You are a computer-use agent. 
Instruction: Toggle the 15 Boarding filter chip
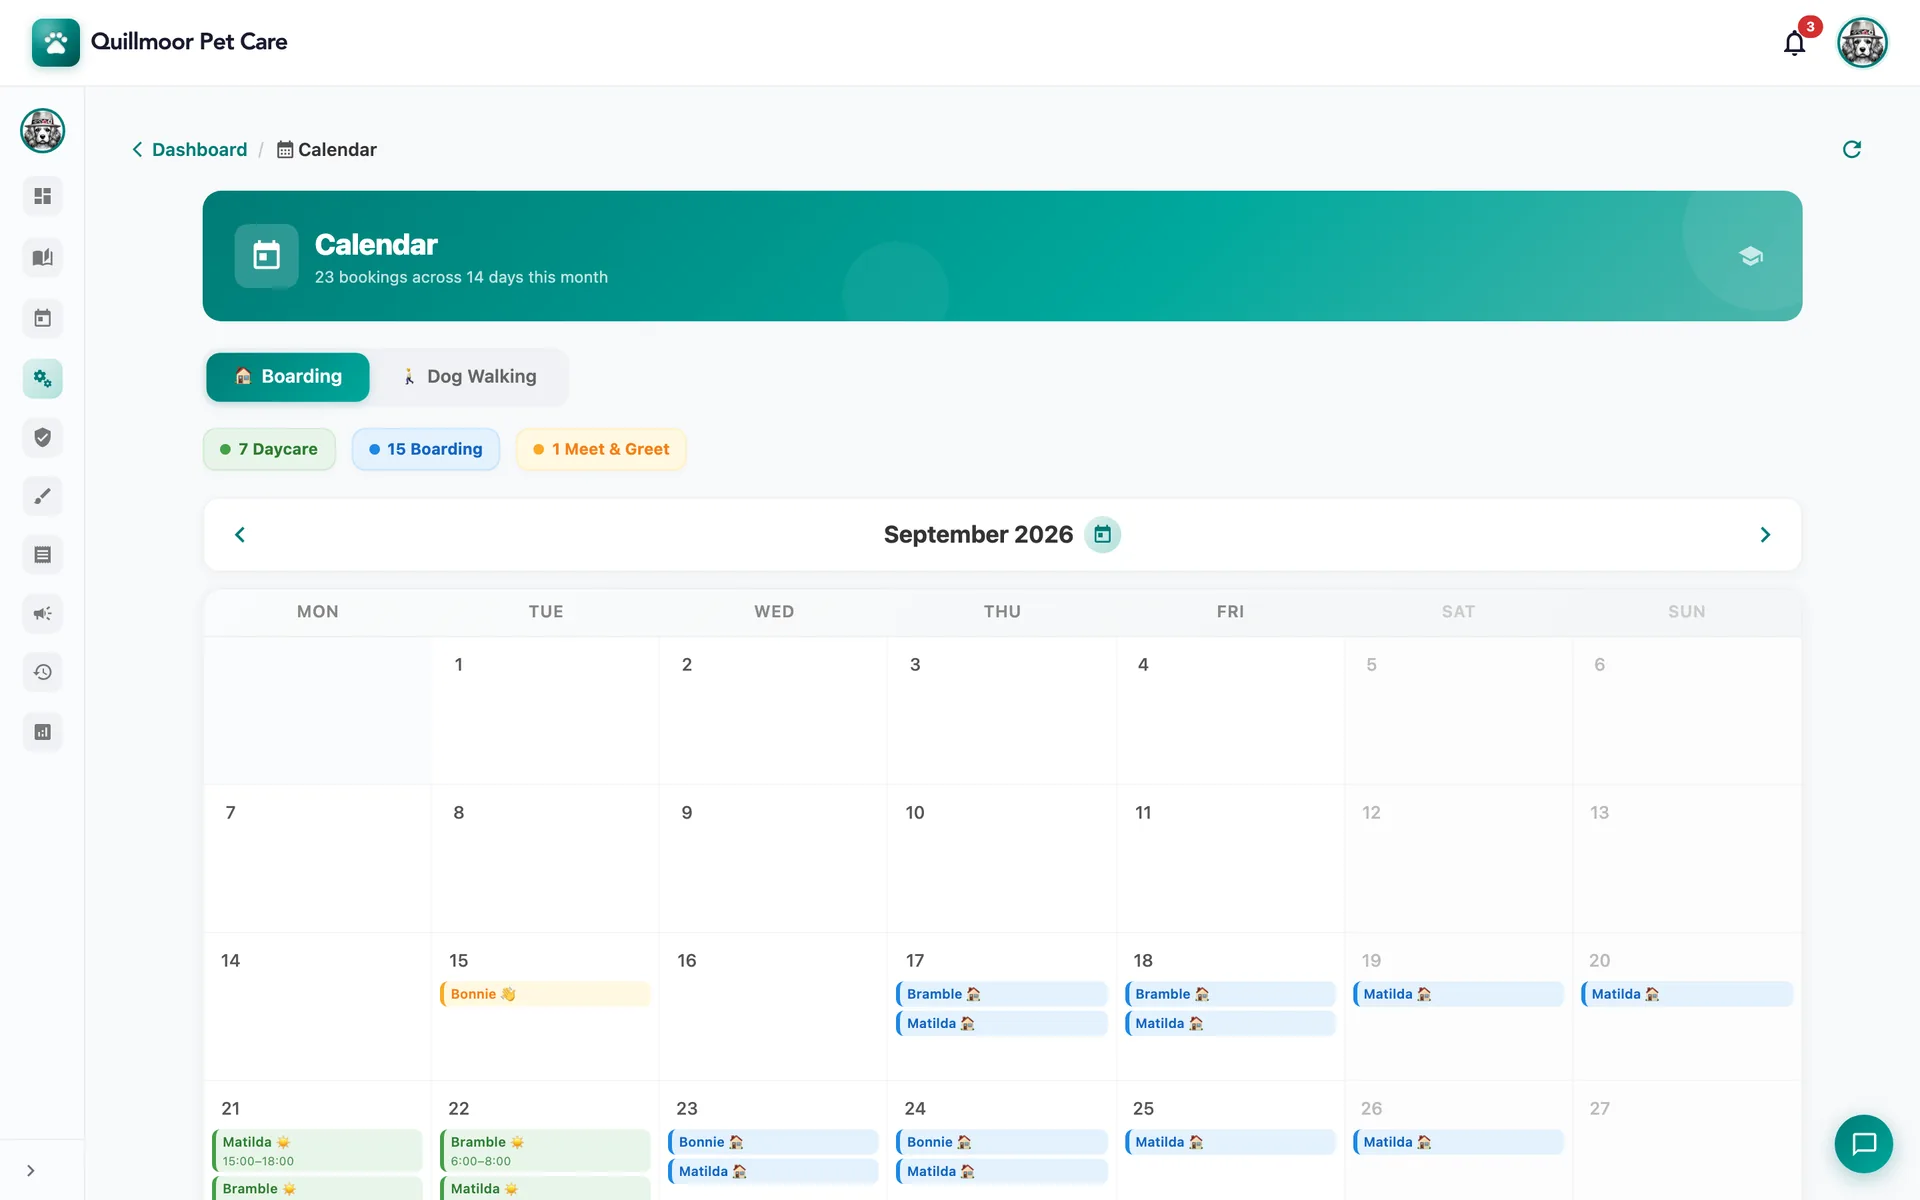426,449
